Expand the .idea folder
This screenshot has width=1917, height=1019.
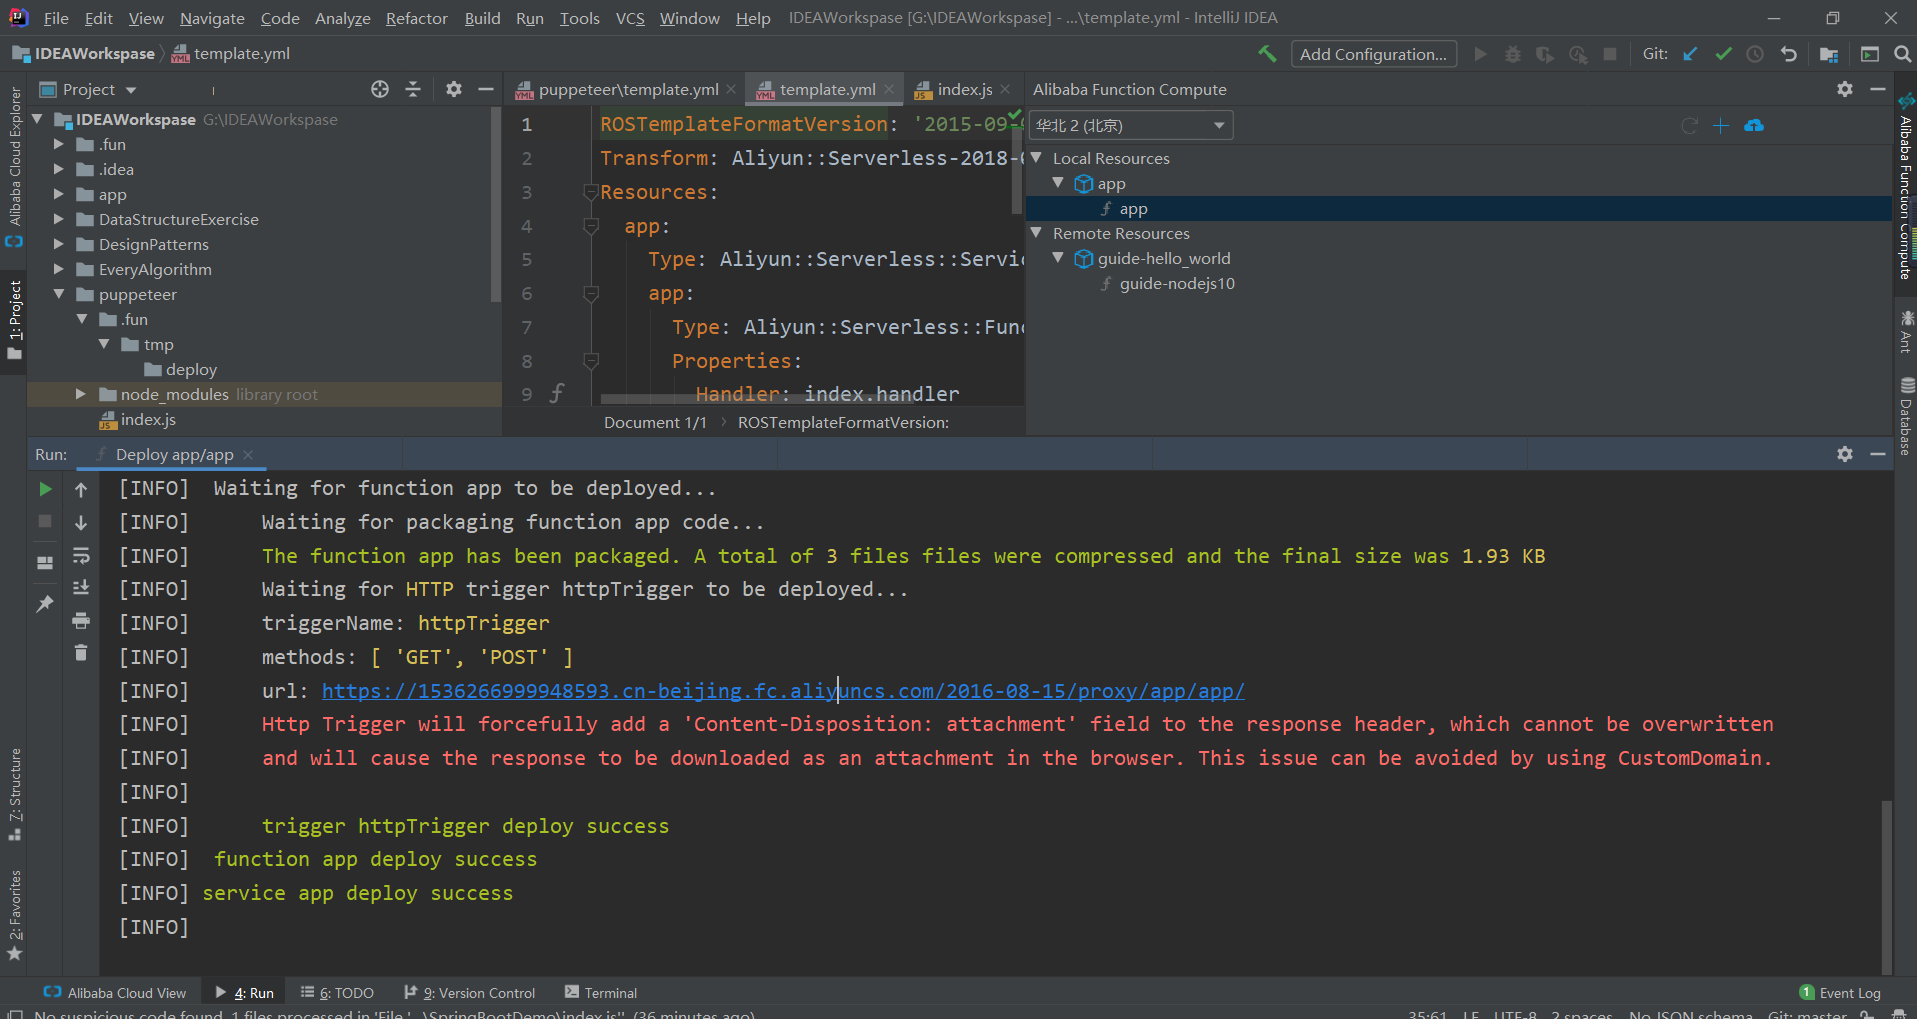point(59,169)
